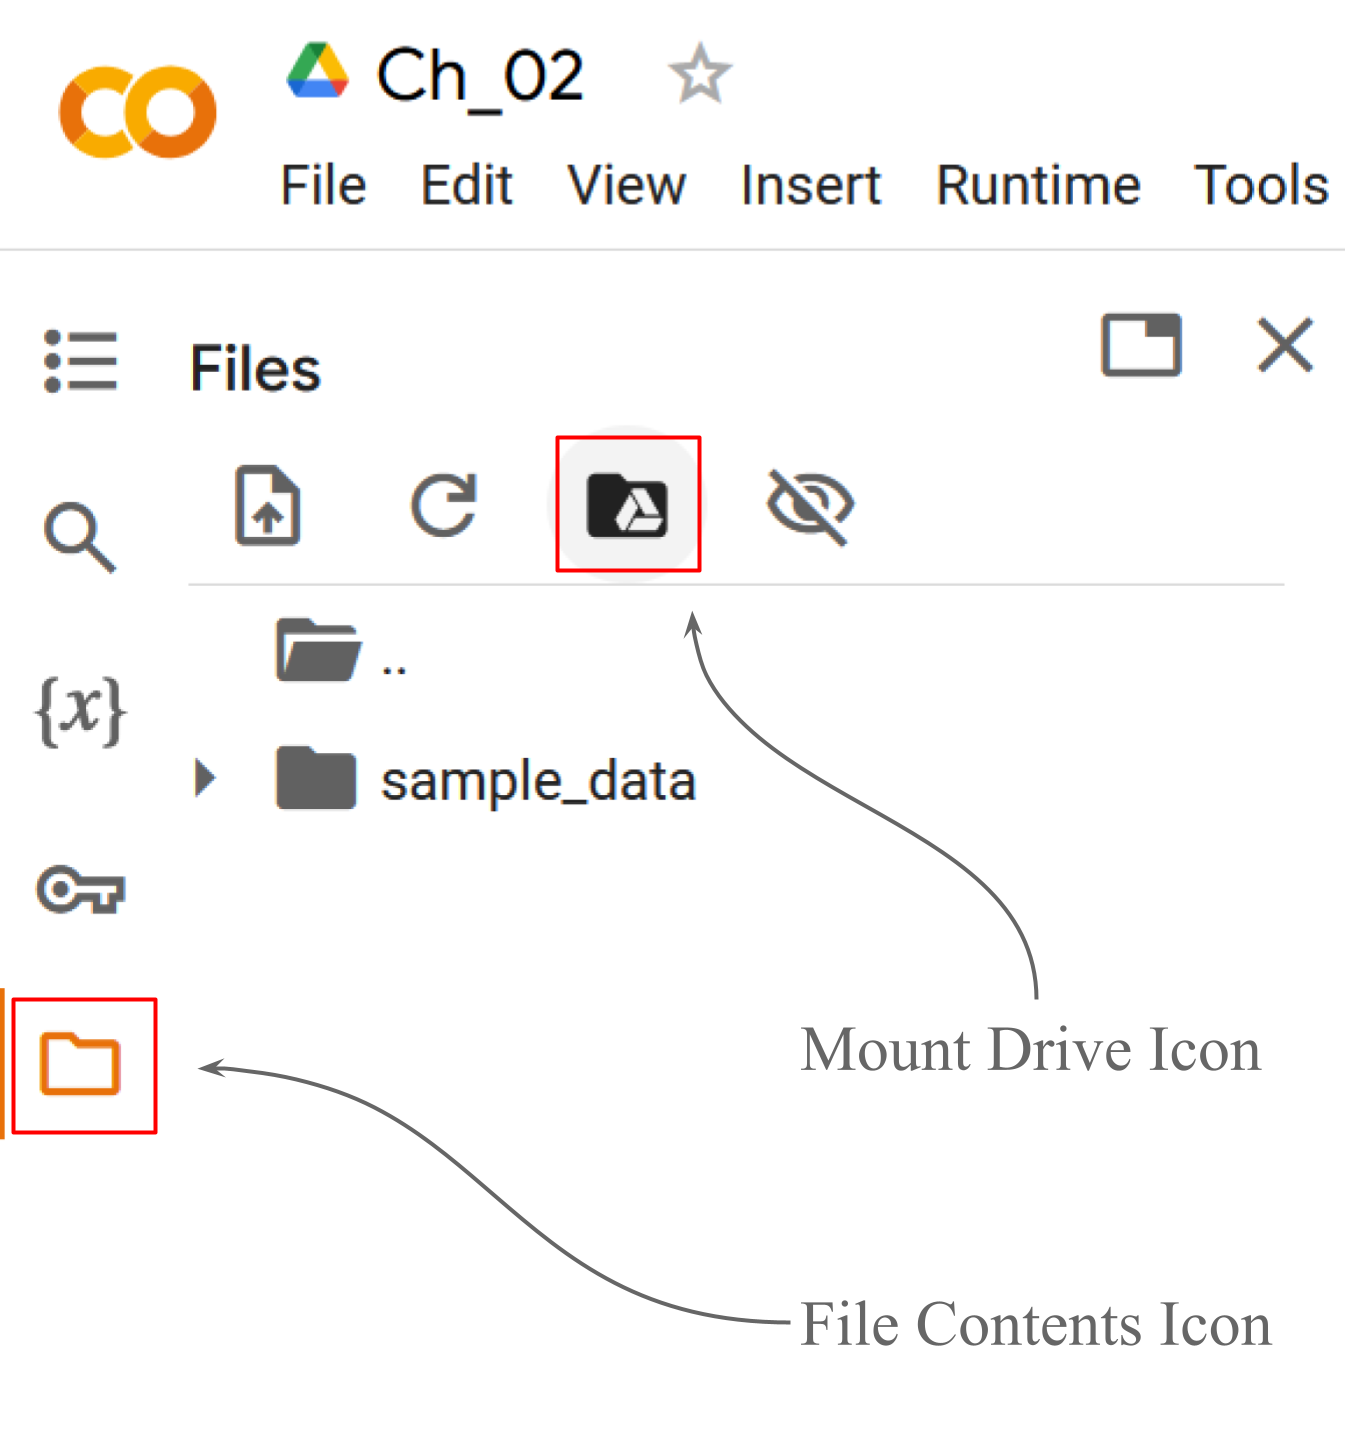
Task: Refresh the file listing
Action: click(445, 506)
